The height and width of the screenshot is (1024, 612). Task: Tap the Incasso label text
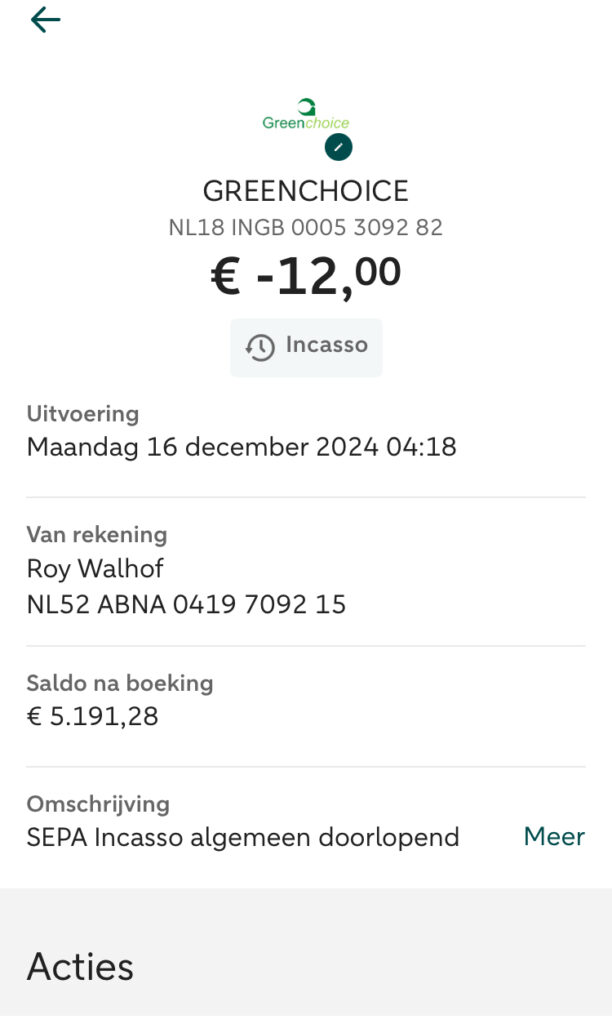point(327,346)
